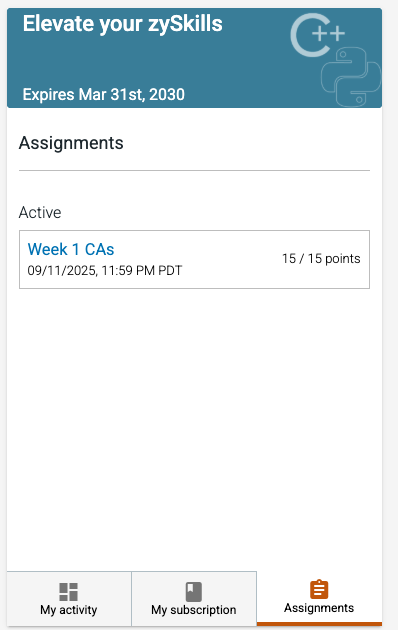This screenshot has height=630, width=398.
Task: Click the orange underline below Assignments tab
Action: 319,624
